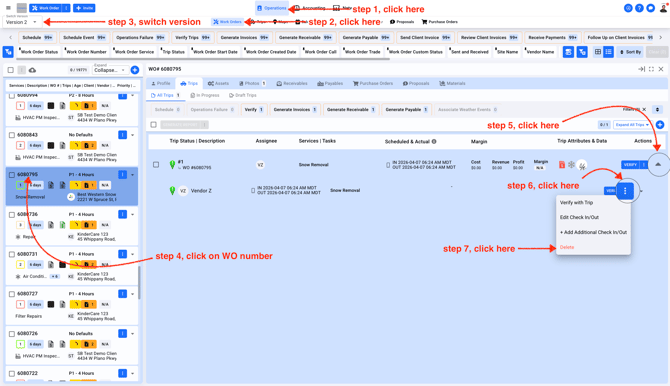Image resolution: width=670 pixels, height=386 pixels.
Task: Click the blue filter icon left of Work Order Status
Action: (x=8, y=52)
